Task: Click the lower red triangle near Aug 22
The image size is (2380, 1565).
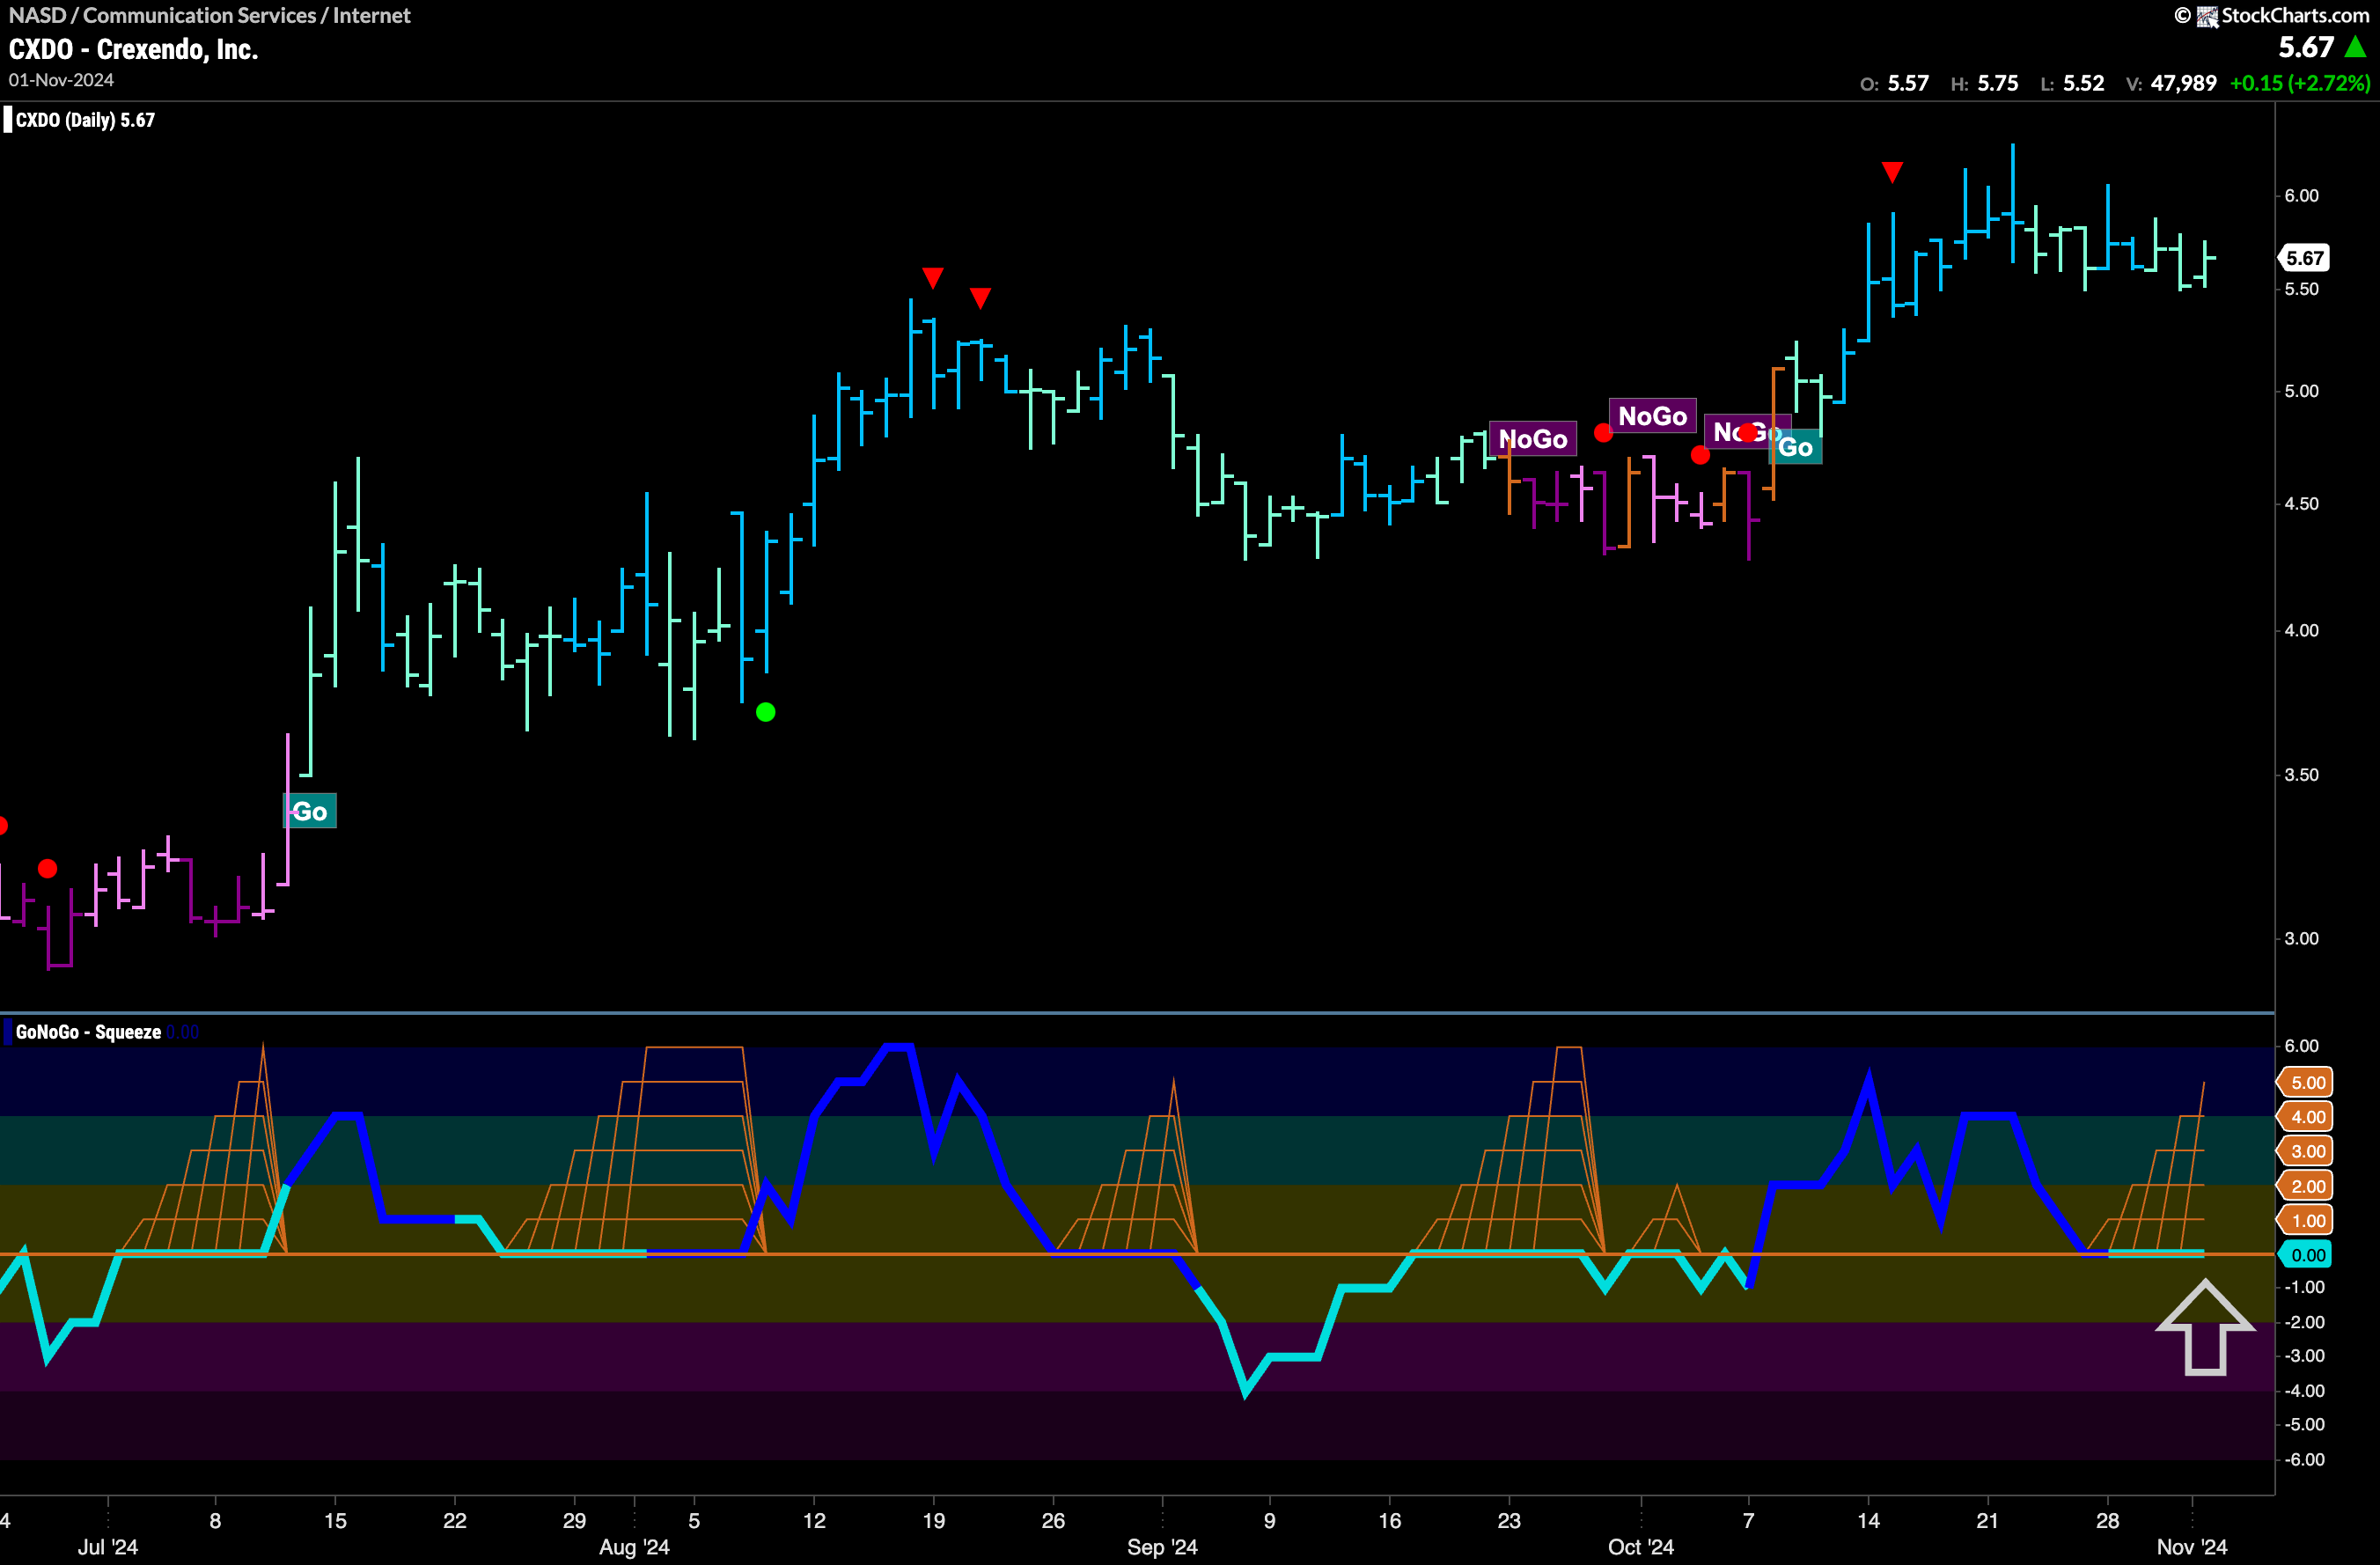Action: (981, 298)
